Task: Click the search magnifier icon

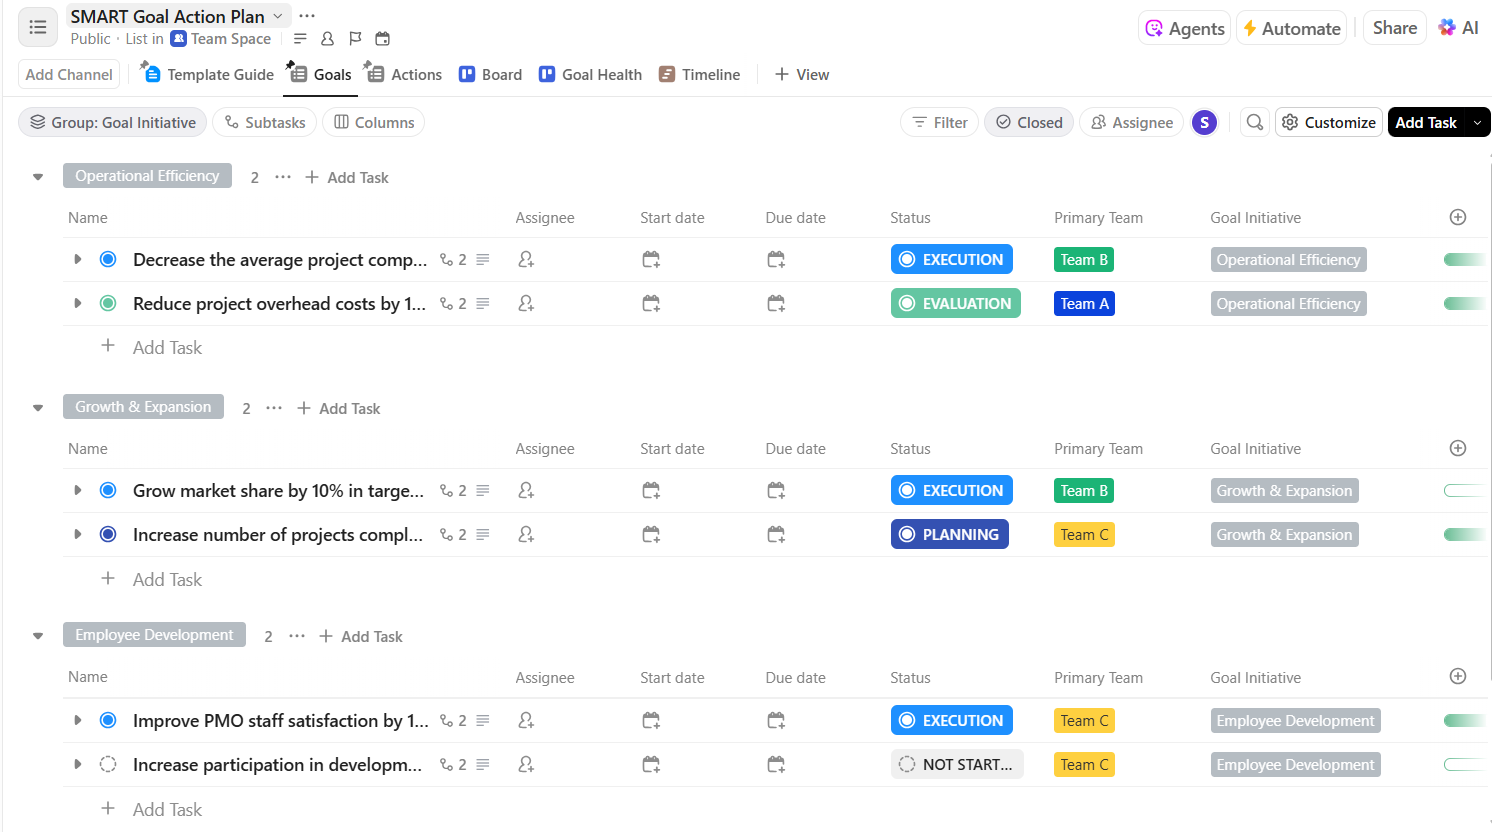Action: [1254, 122]
